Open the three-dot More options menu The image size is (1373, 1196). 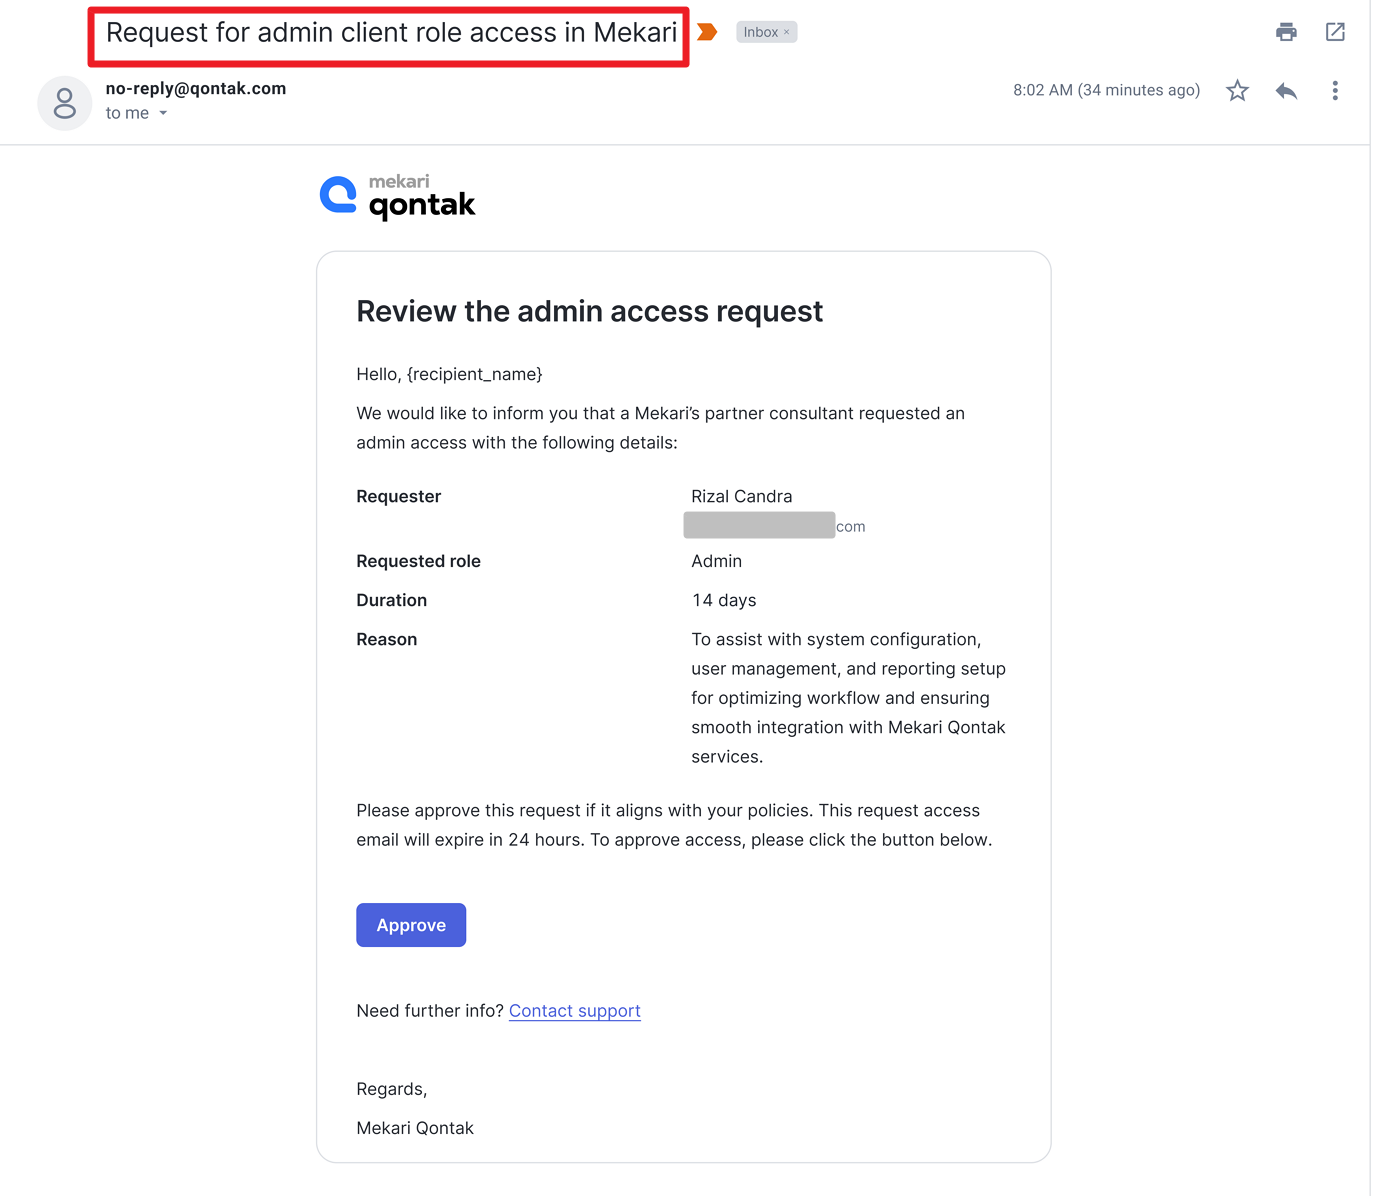[1335, 91]
